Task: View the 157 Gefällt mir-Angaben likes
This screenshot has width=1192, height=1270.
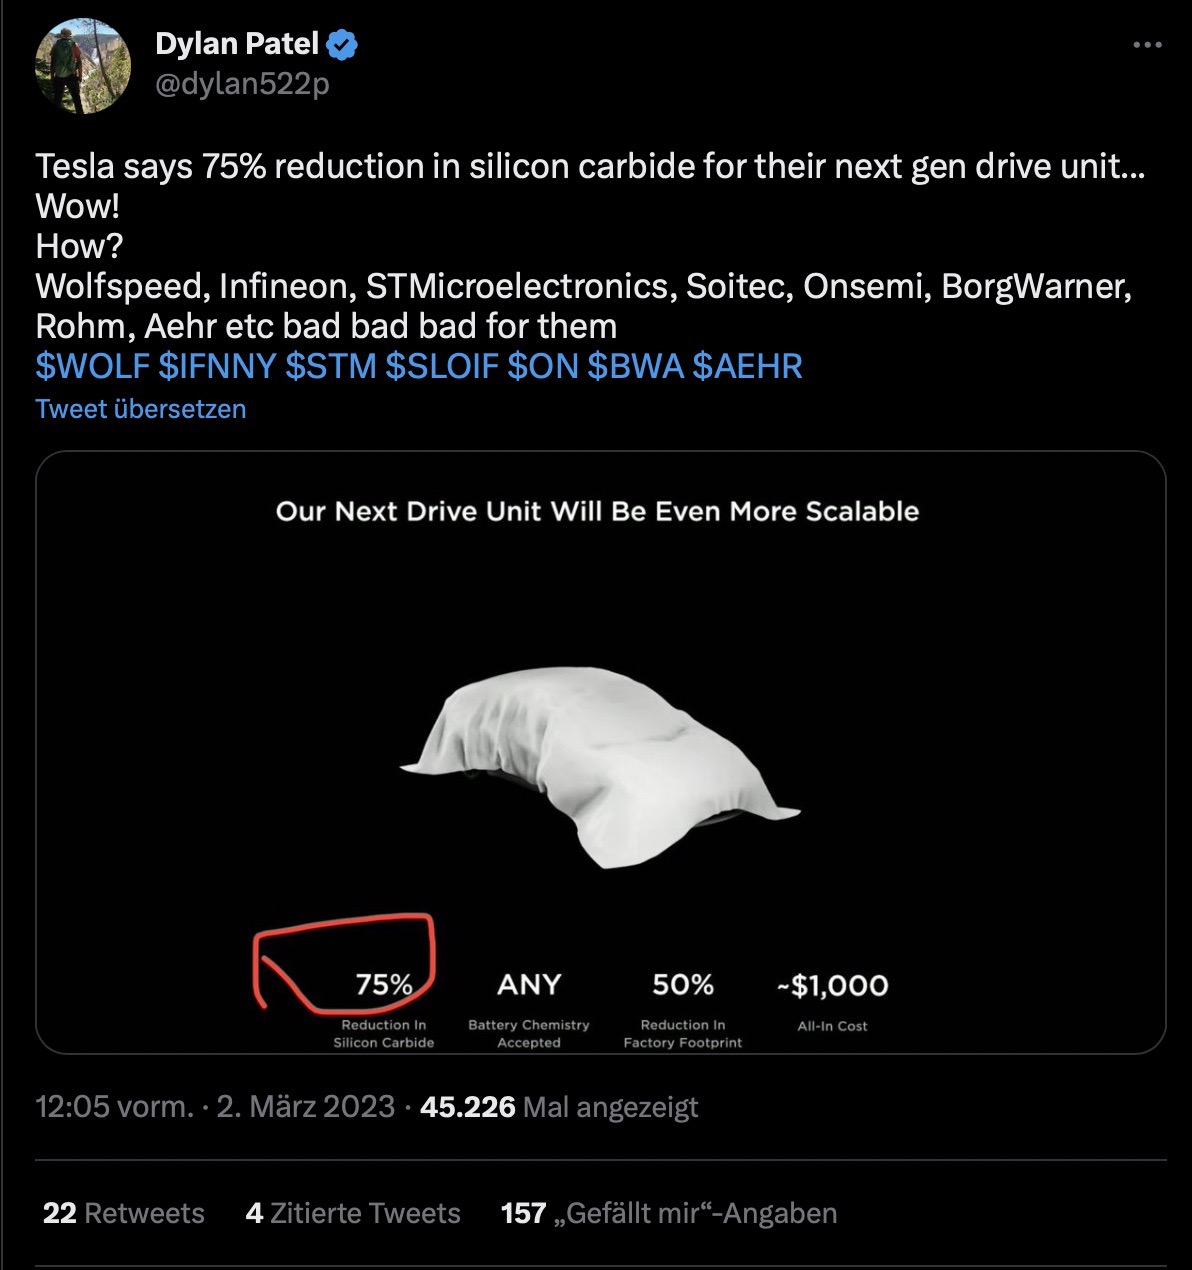Action: [x=668, y=1213]
